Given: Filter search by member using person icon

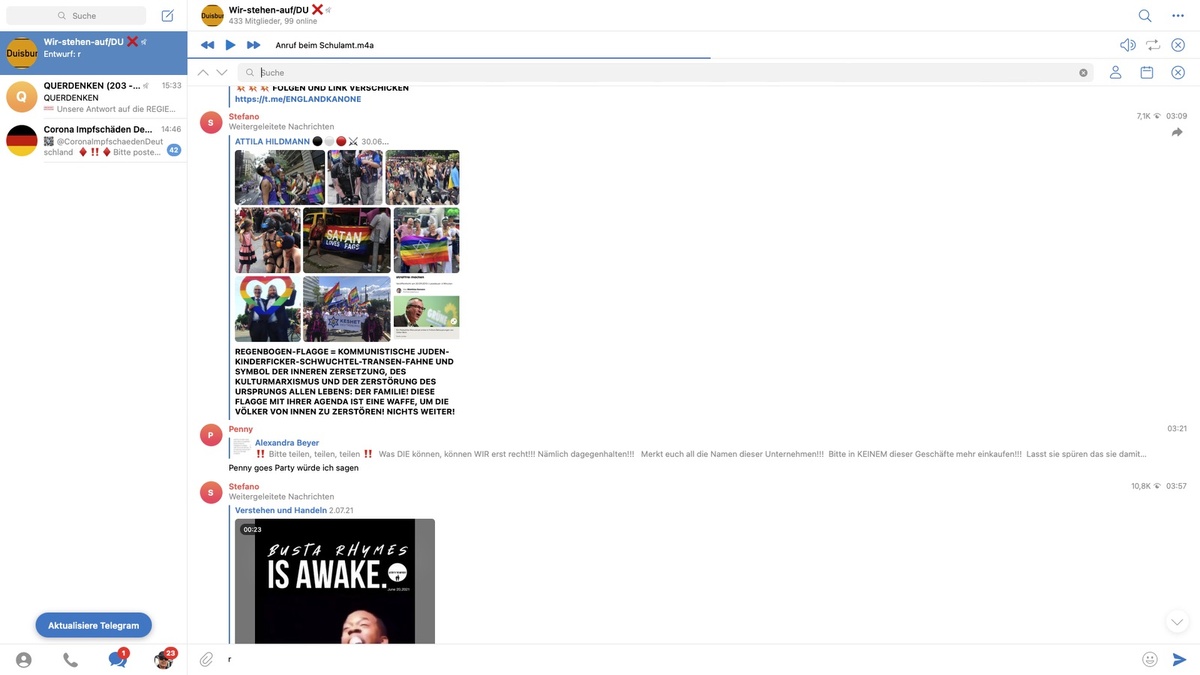Looking at the screenshot, I should coord(1115,73).
